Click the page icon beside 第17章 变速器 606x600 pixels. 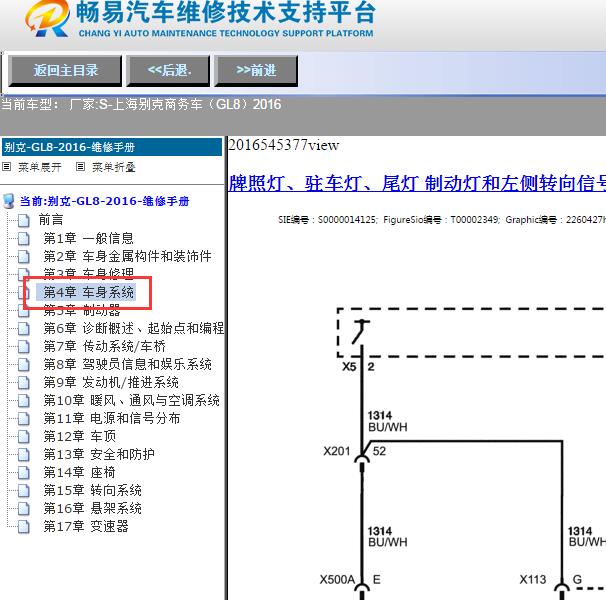coord(24,527)
